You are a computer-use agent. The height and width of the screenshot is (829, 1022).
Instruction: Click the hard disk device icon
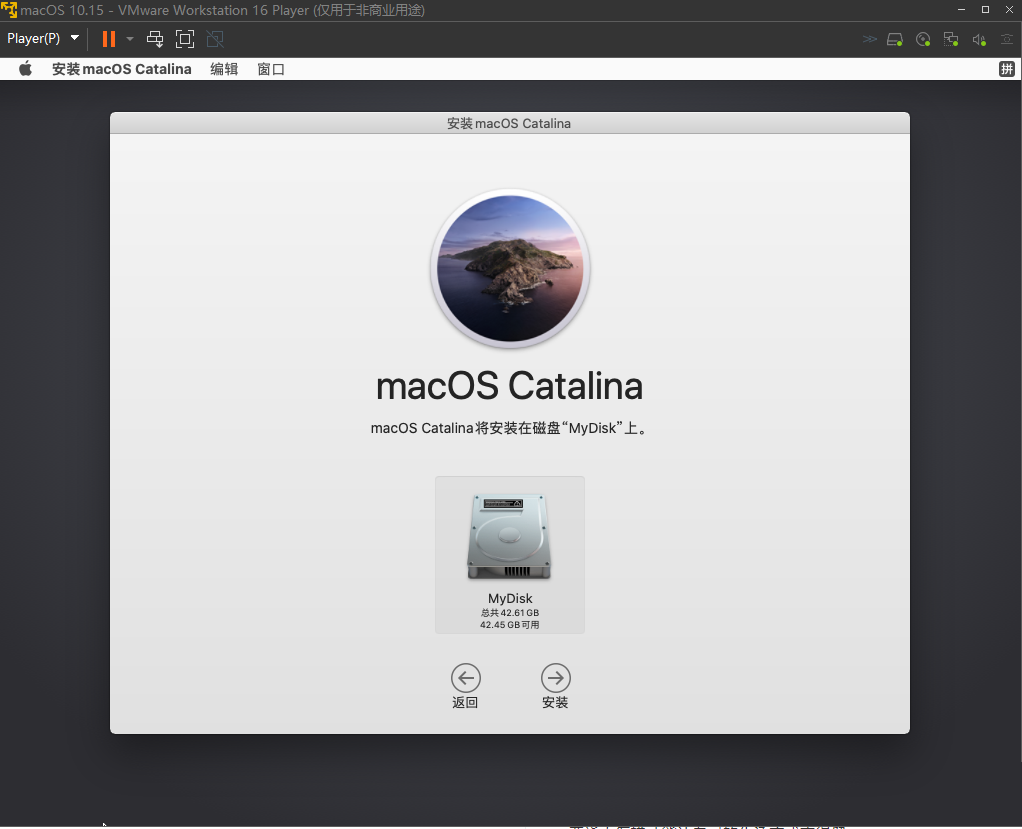click(x=895, y=39)
